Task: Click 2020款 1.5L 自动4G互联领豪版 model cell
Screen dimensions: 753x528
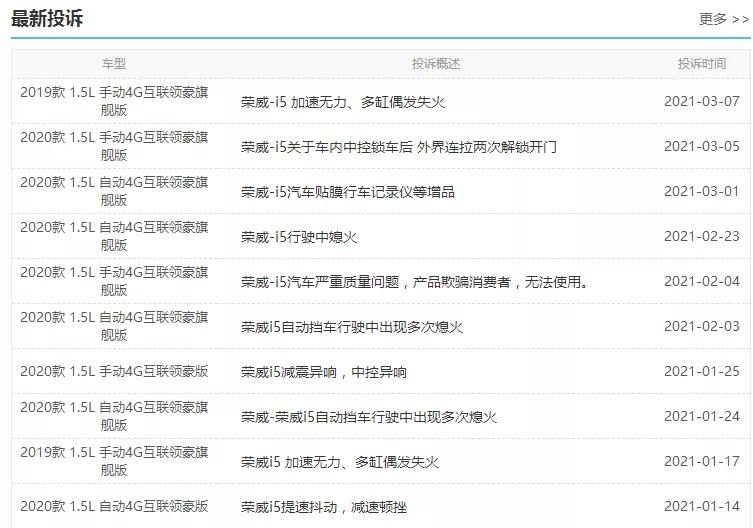Action: [114, 506]
